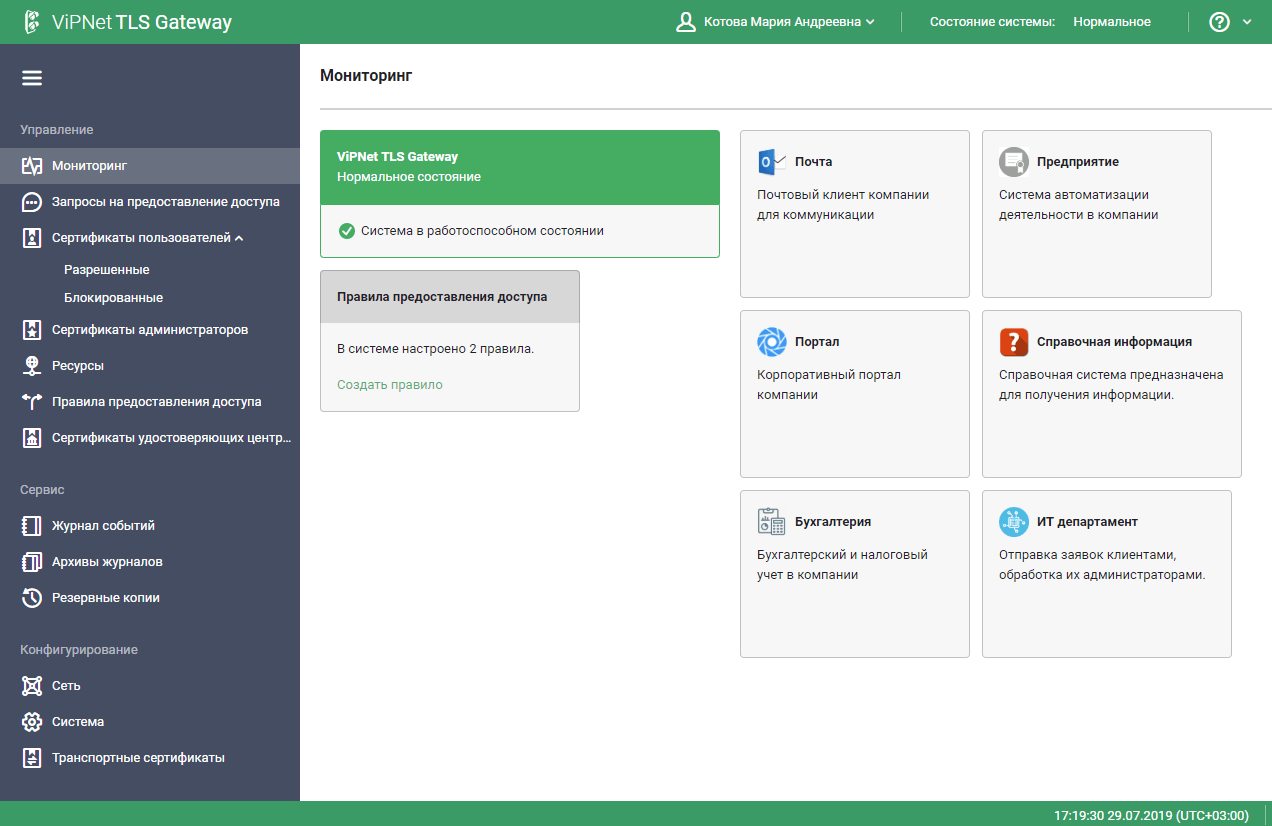Open the ИТ департамент resource card
This screenshot has width=1272, height=826.
(x=1107, y=574)
